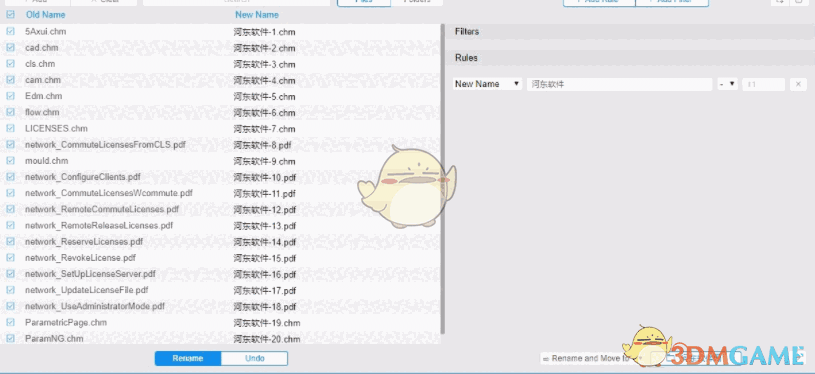Select network_UseAdministratorMode.pdf file name
This screenshot has width=815, height=374.
[x=95, y=306]
